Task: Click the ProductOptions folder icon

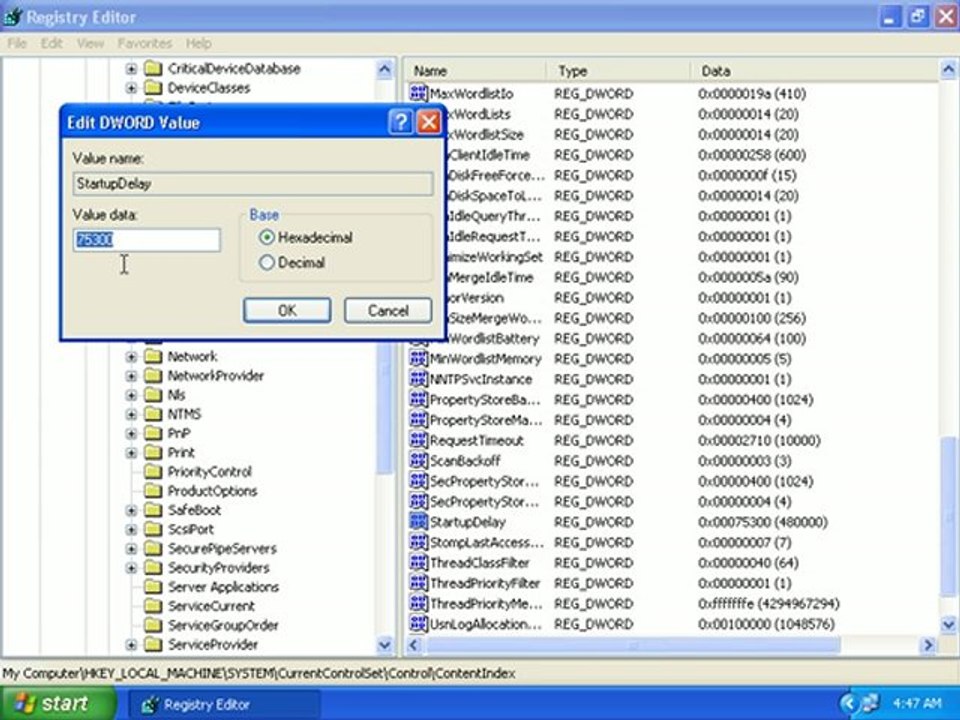Action: pos(153,491)
